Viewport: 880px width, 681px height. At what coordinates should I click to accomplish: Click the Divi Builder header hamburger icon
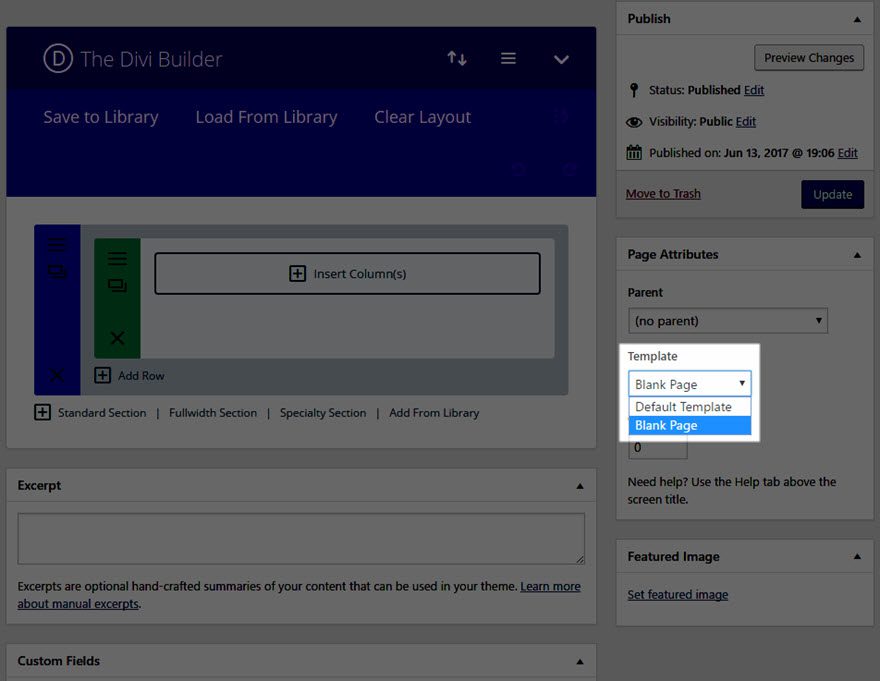(x=508, y=59)
